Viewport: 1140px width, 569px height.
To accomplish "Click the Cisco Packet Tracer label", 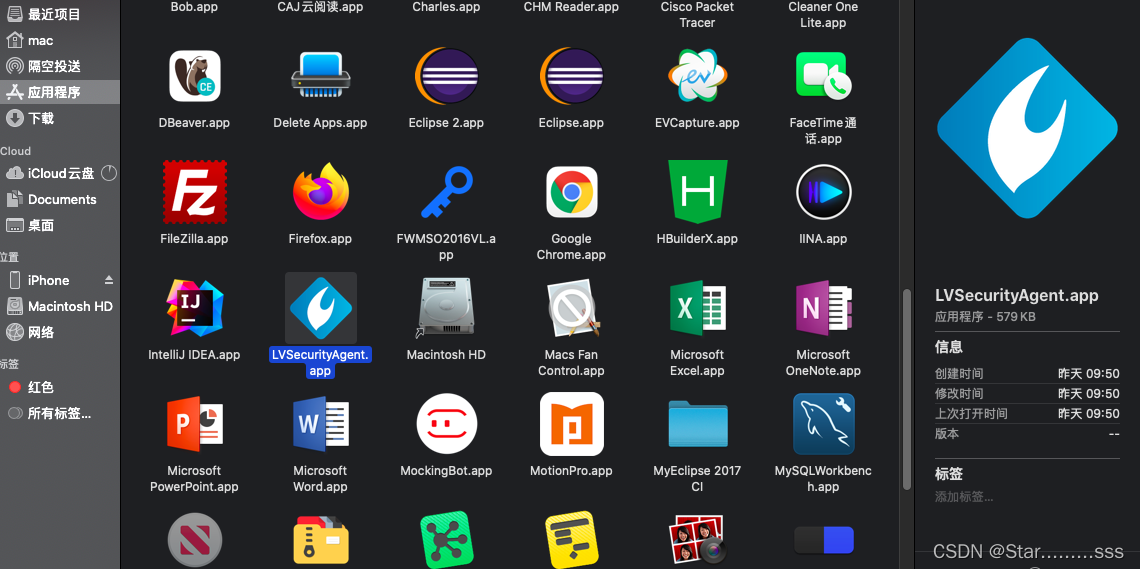I will click(697, 15).
